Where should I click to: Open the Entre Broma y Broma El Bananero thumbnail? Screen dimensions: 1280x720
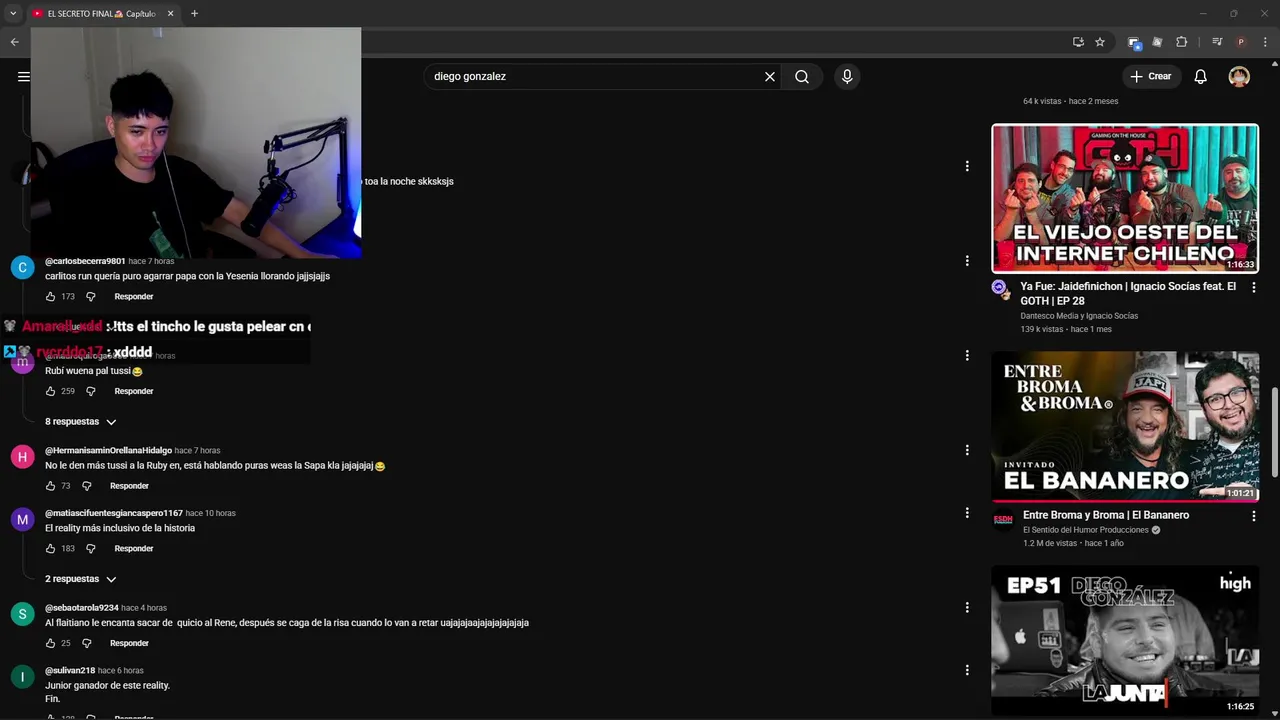[1125, 426]
